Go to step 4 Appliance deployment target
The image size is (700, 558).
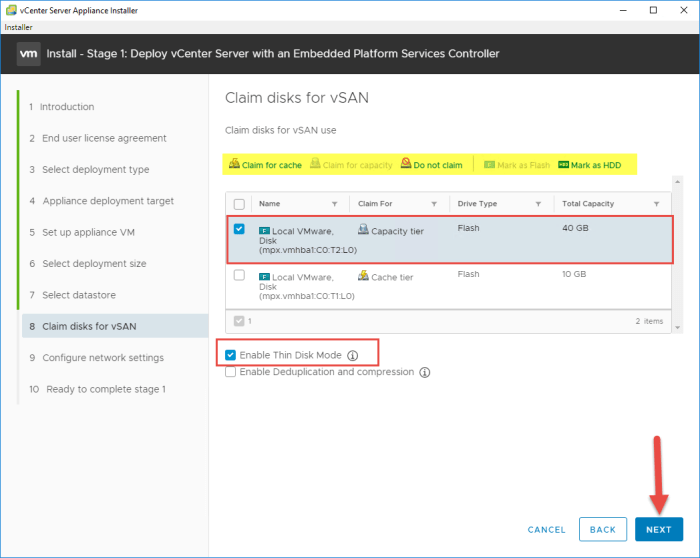pyautogui.click(x=101, y=201)
